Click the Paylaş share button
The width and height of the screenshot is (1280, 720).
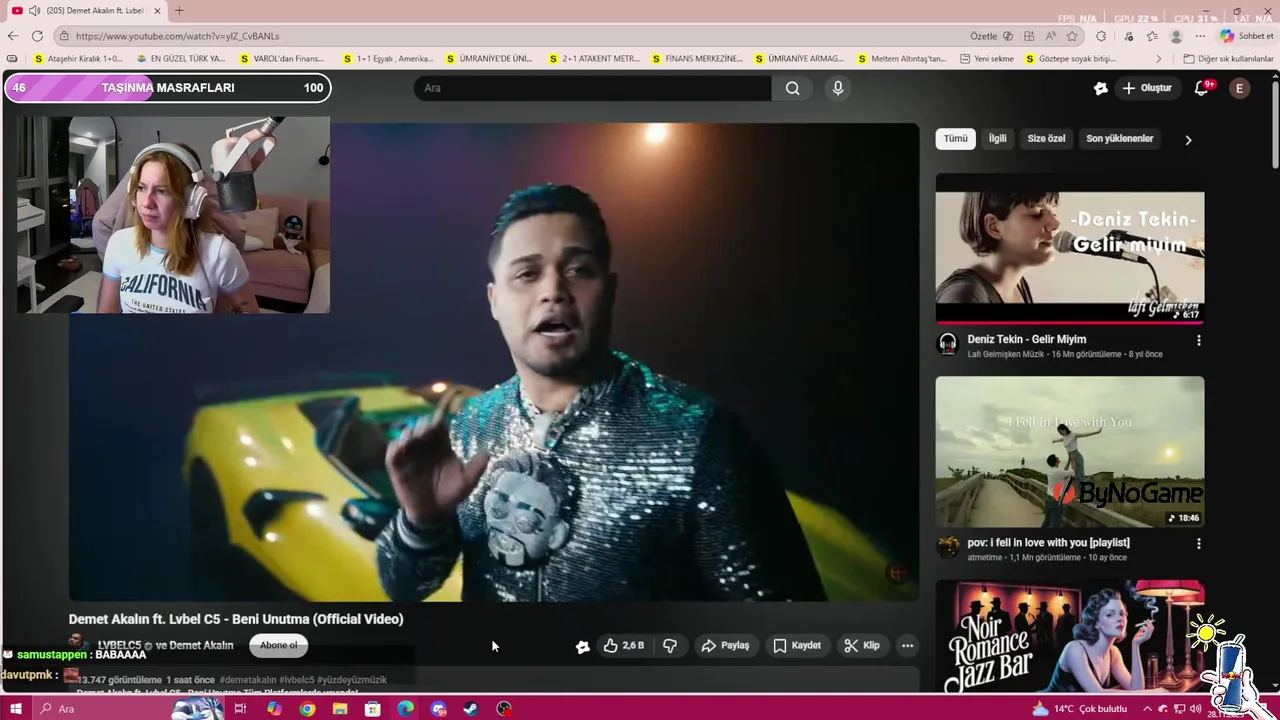725,646
